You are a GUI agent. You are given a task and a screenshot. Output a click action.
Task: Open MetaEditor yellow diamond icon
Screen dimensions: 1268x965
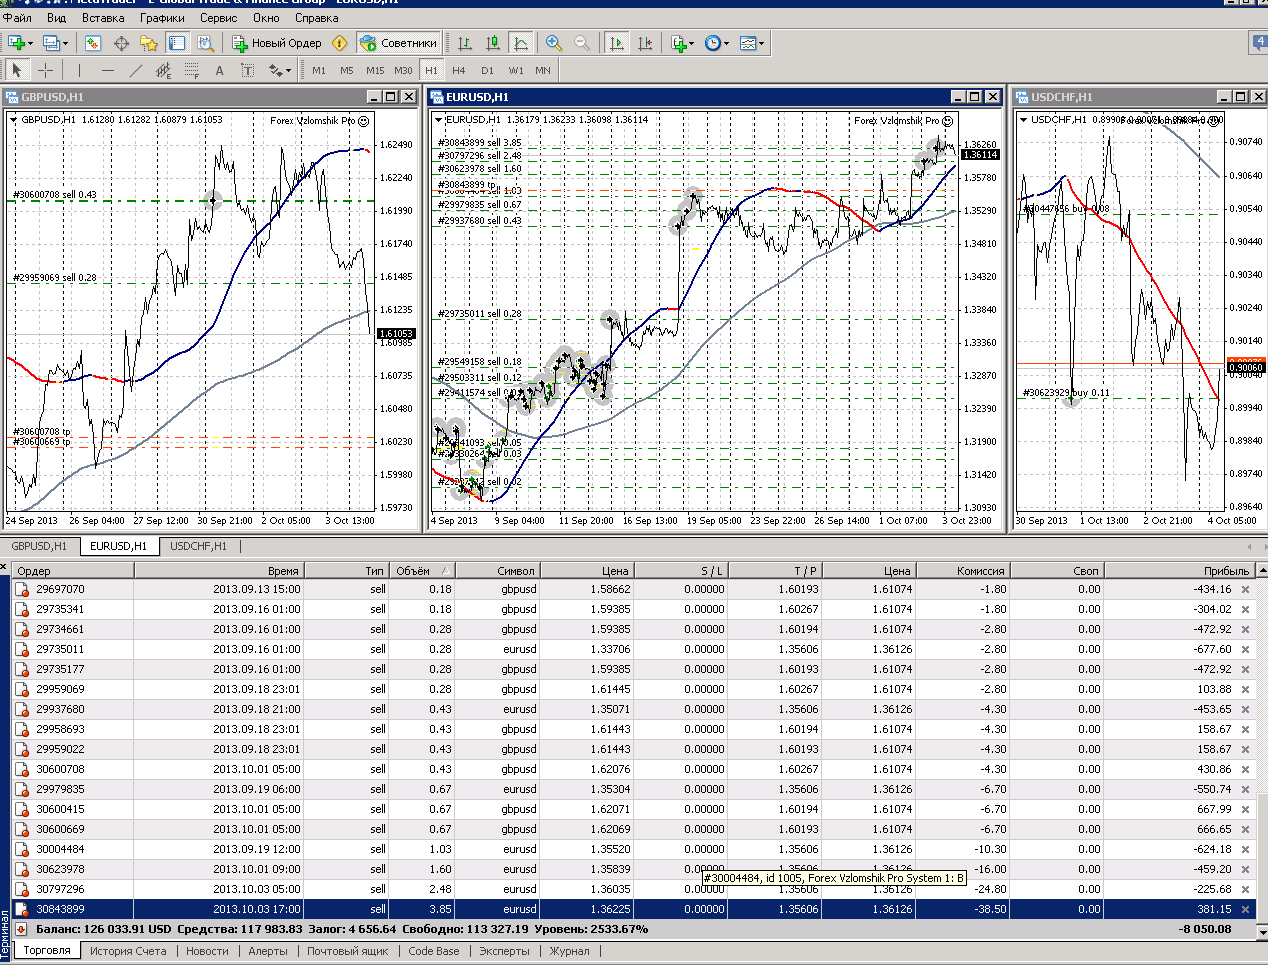[x=340, y=43]
